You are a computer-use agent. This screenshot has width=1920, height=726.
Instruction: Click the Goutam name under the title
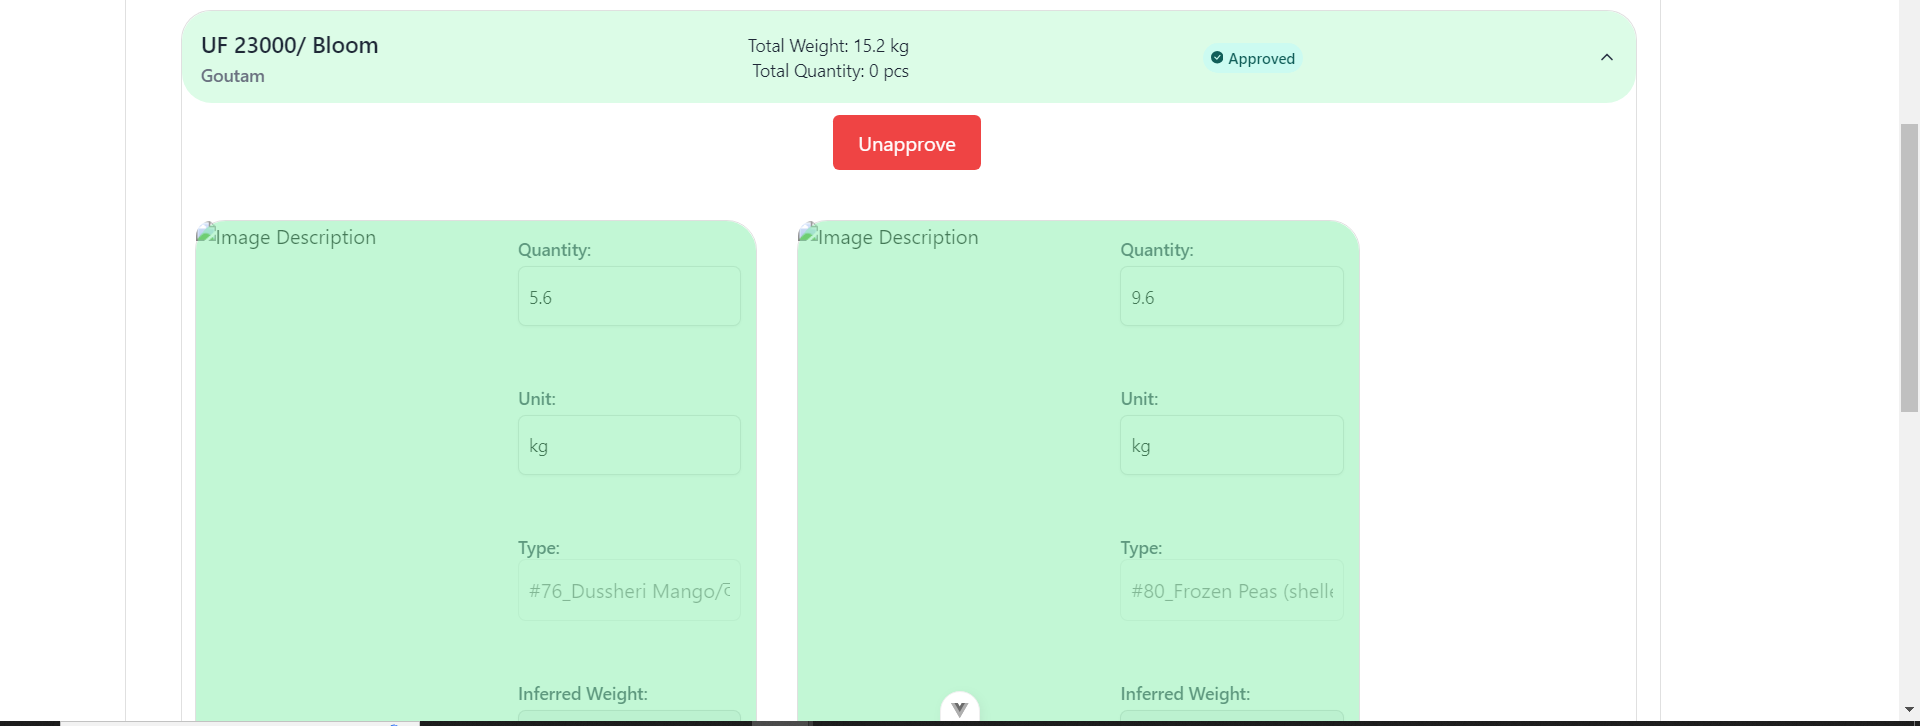(x=233, y=76)
